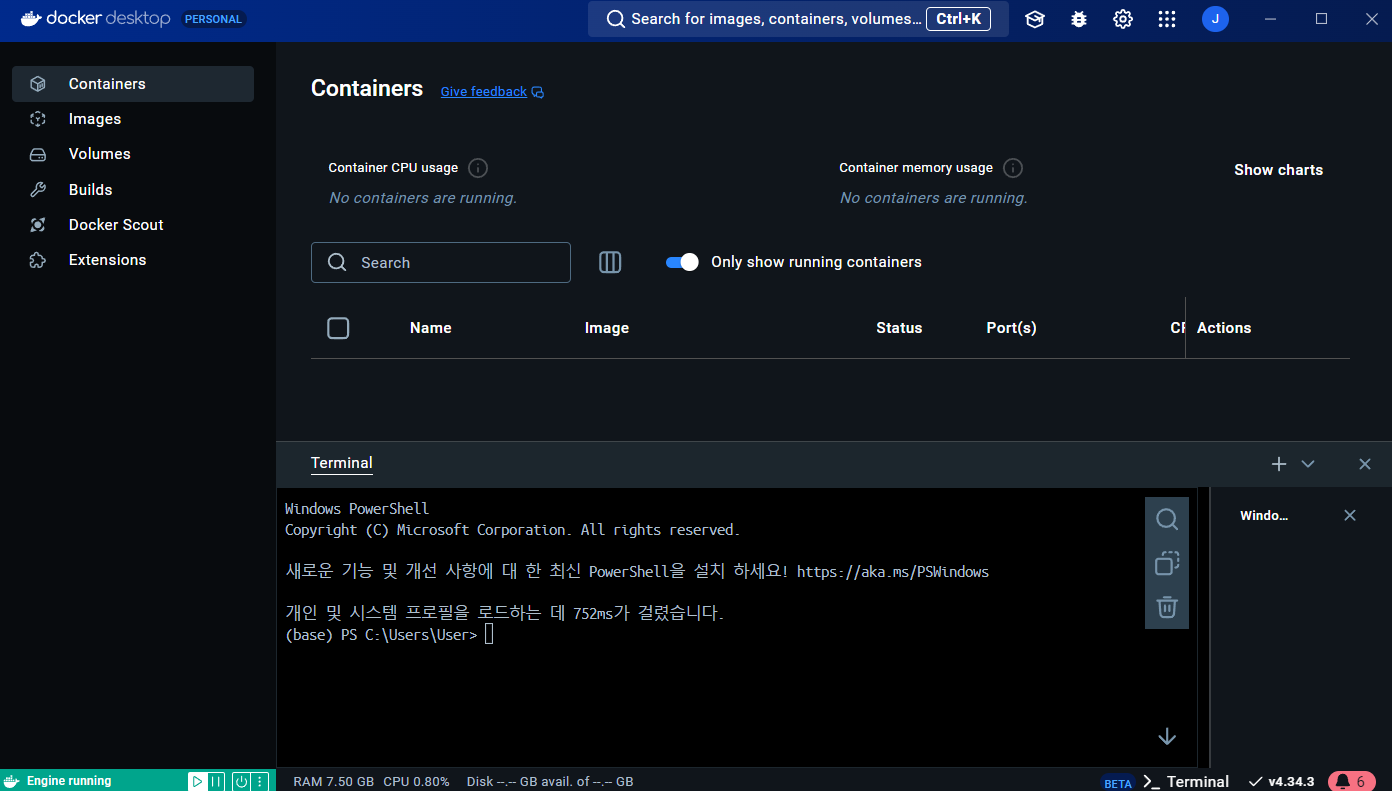Jump to terminal bottom with down arrow
The width and height of the screenshot is (1392, 791).
coord(1166,736)
